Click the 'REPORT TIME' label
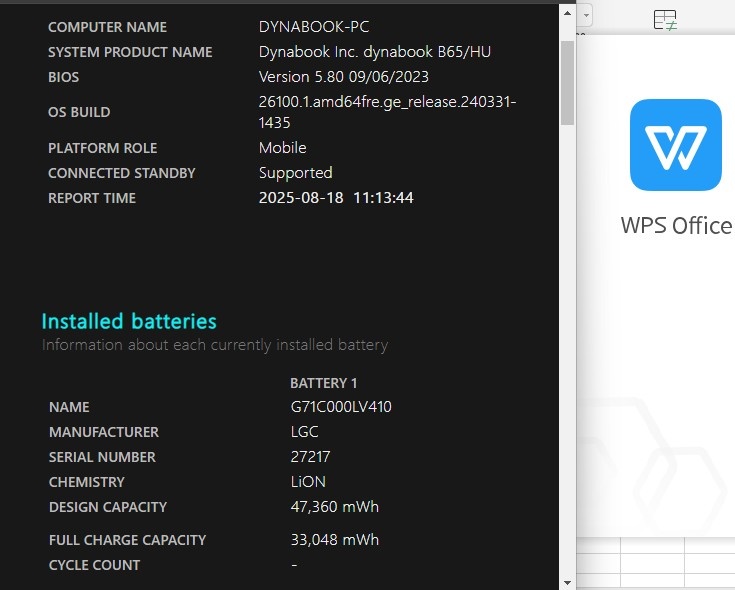The width and height of the screenshot is (735, 590). [x=92, y=198]
